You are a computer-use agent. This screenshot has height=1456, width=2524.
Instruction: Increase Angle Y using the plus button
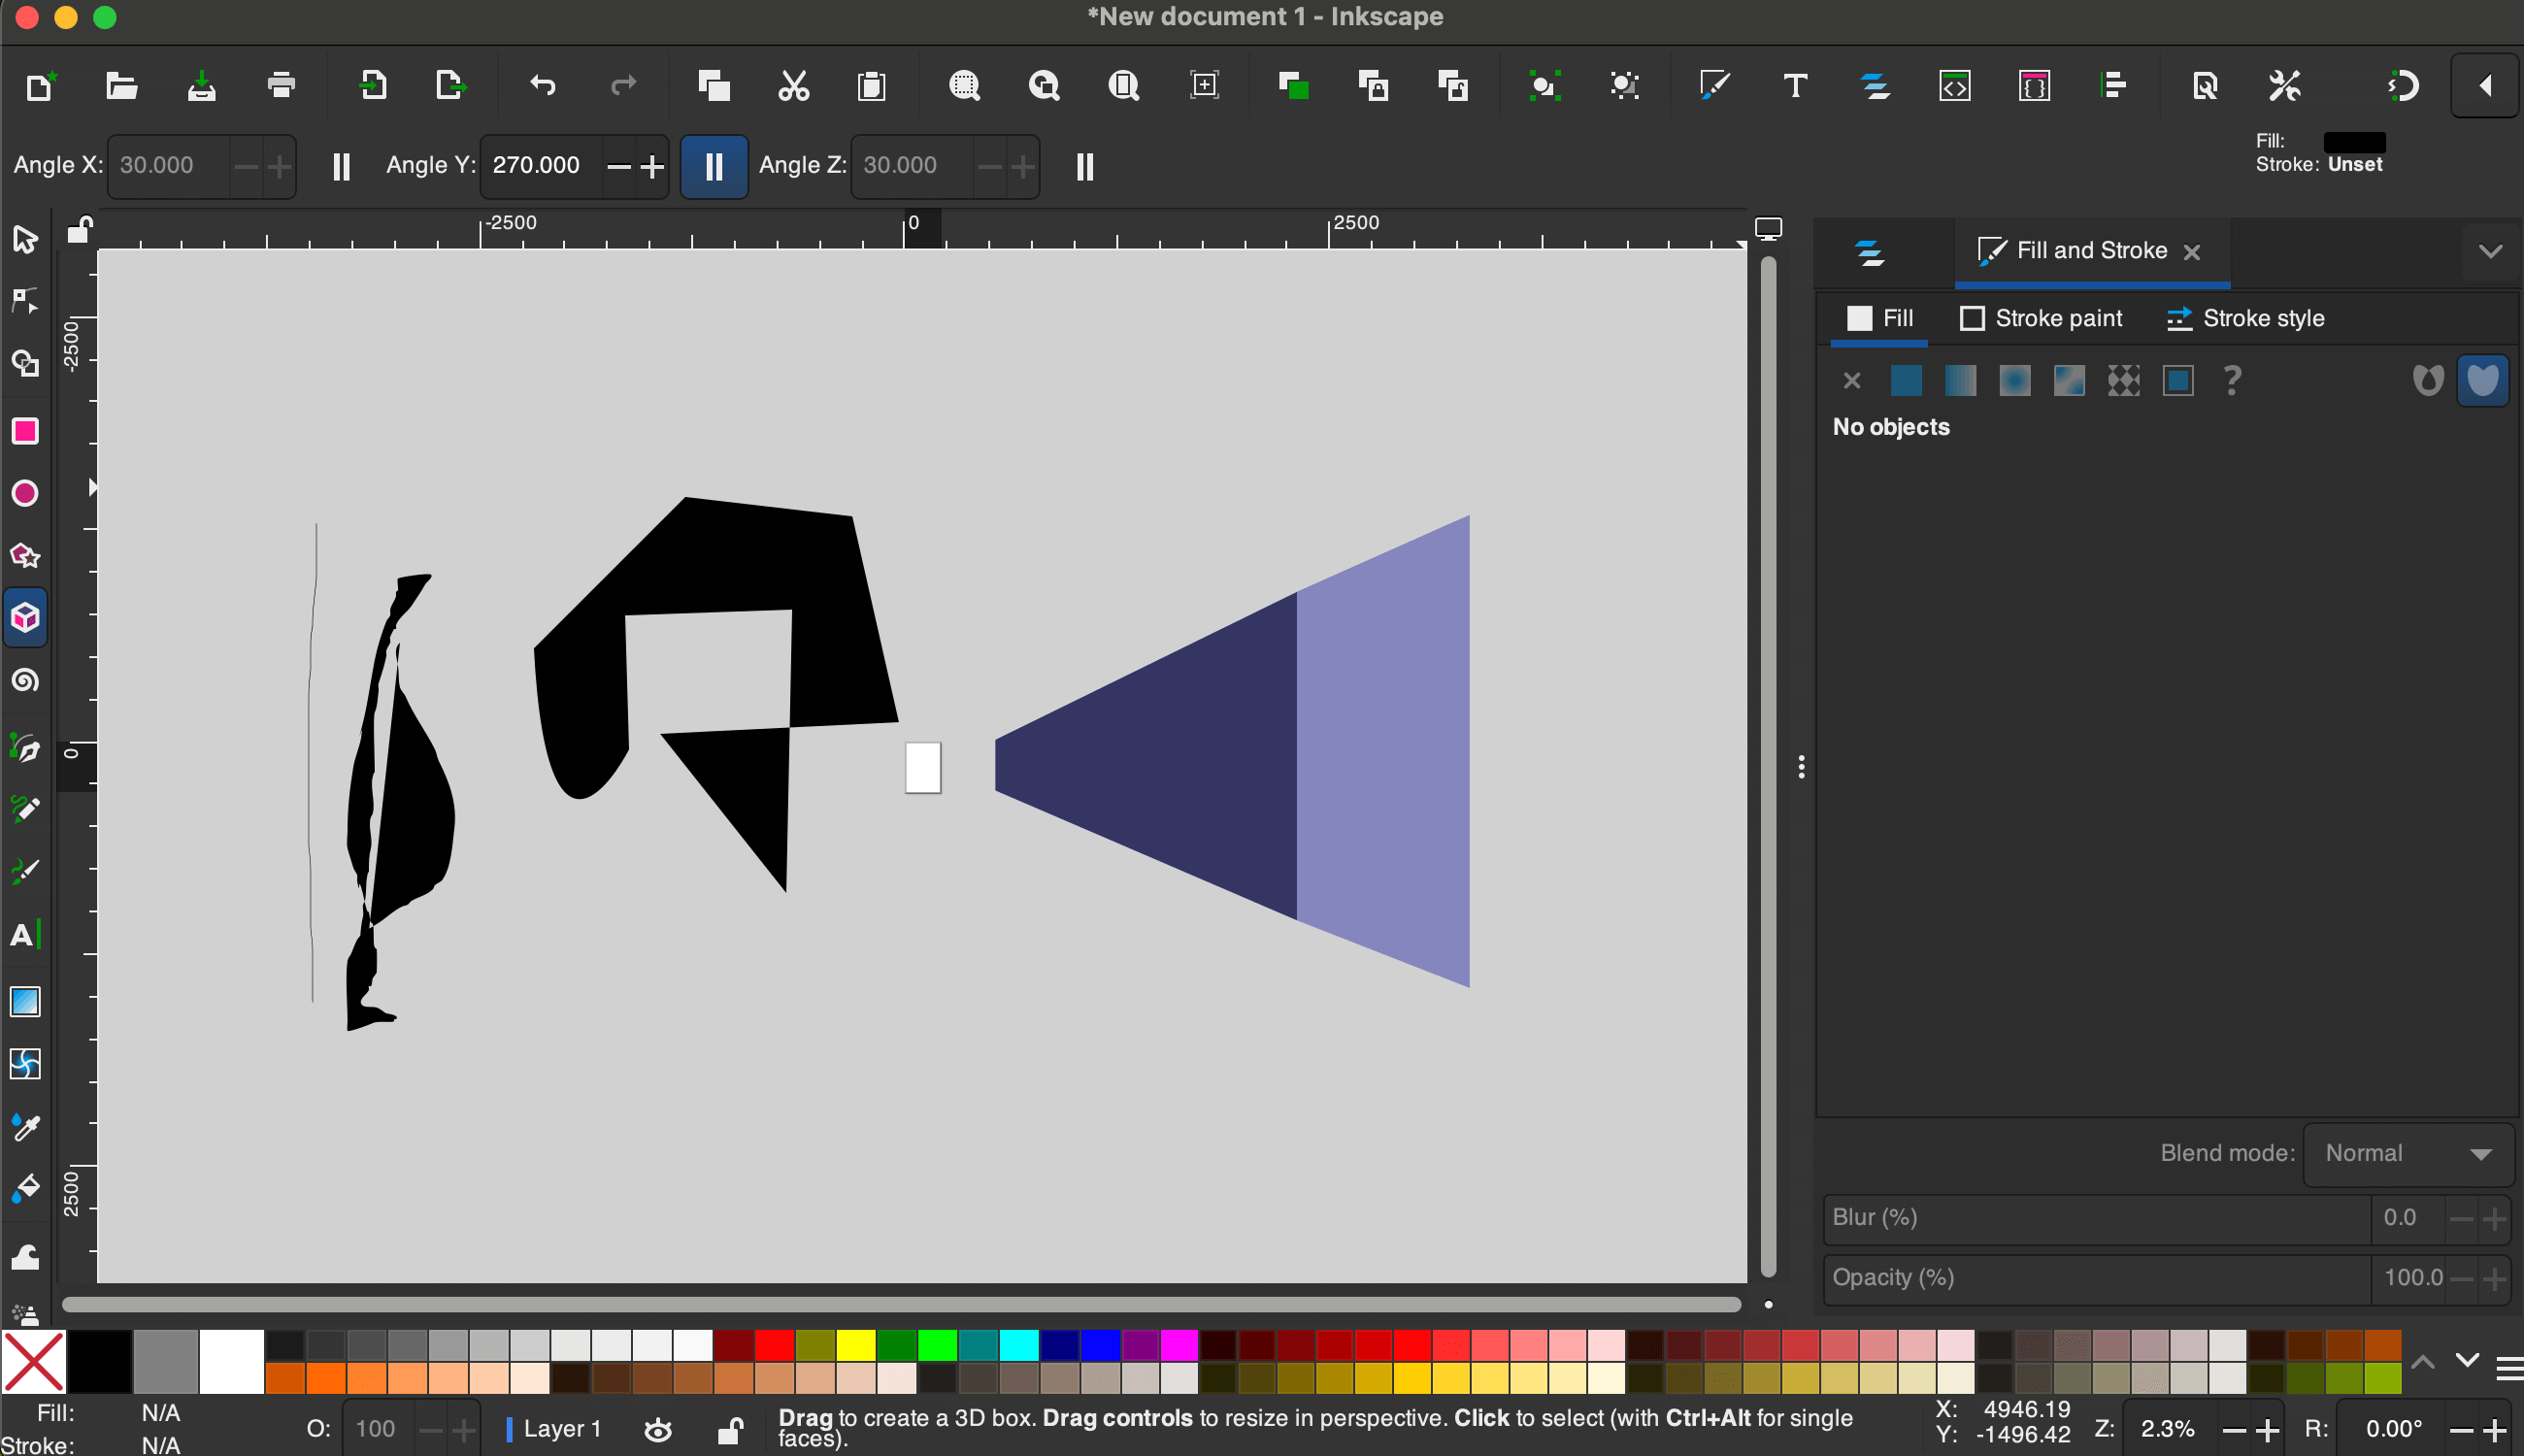click(x=651, y=166)
